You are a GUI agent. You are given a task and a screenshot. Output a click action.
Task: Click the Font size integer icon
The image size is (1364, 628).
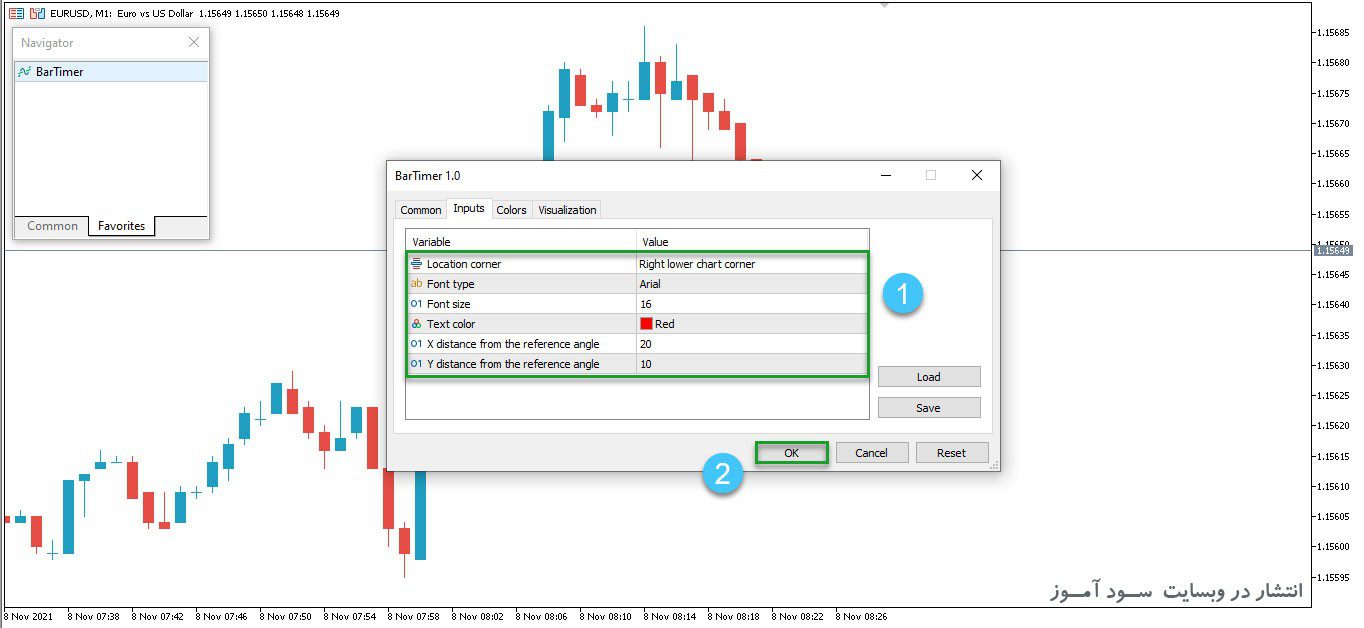pos(416,304)
